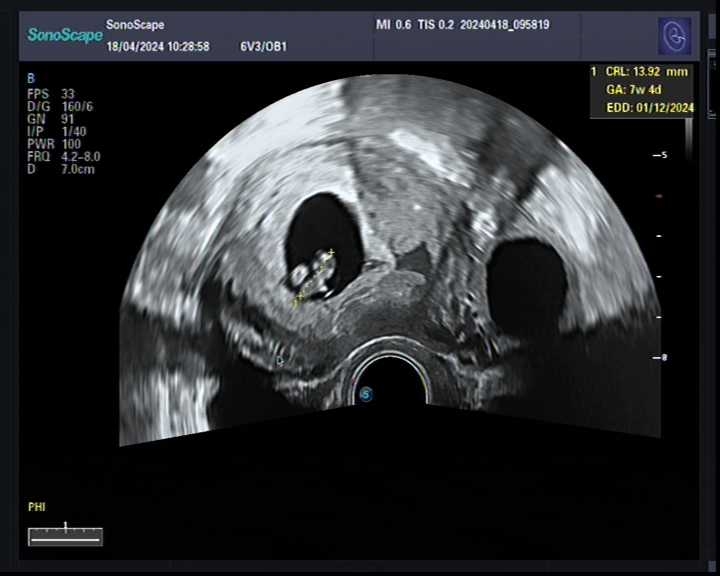Click the PHI label above the slider
The width and height of the screenshot is (727, 583).
(37, 508)
